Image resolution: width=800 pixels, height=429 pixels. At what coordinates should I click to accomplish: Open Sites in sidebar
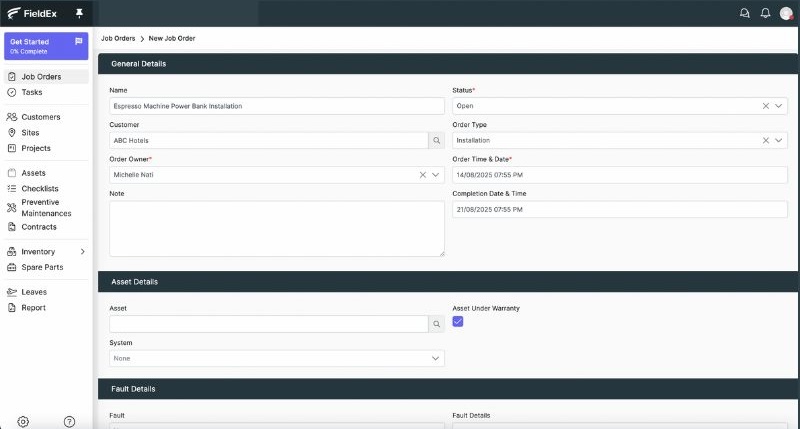point(46,133)
